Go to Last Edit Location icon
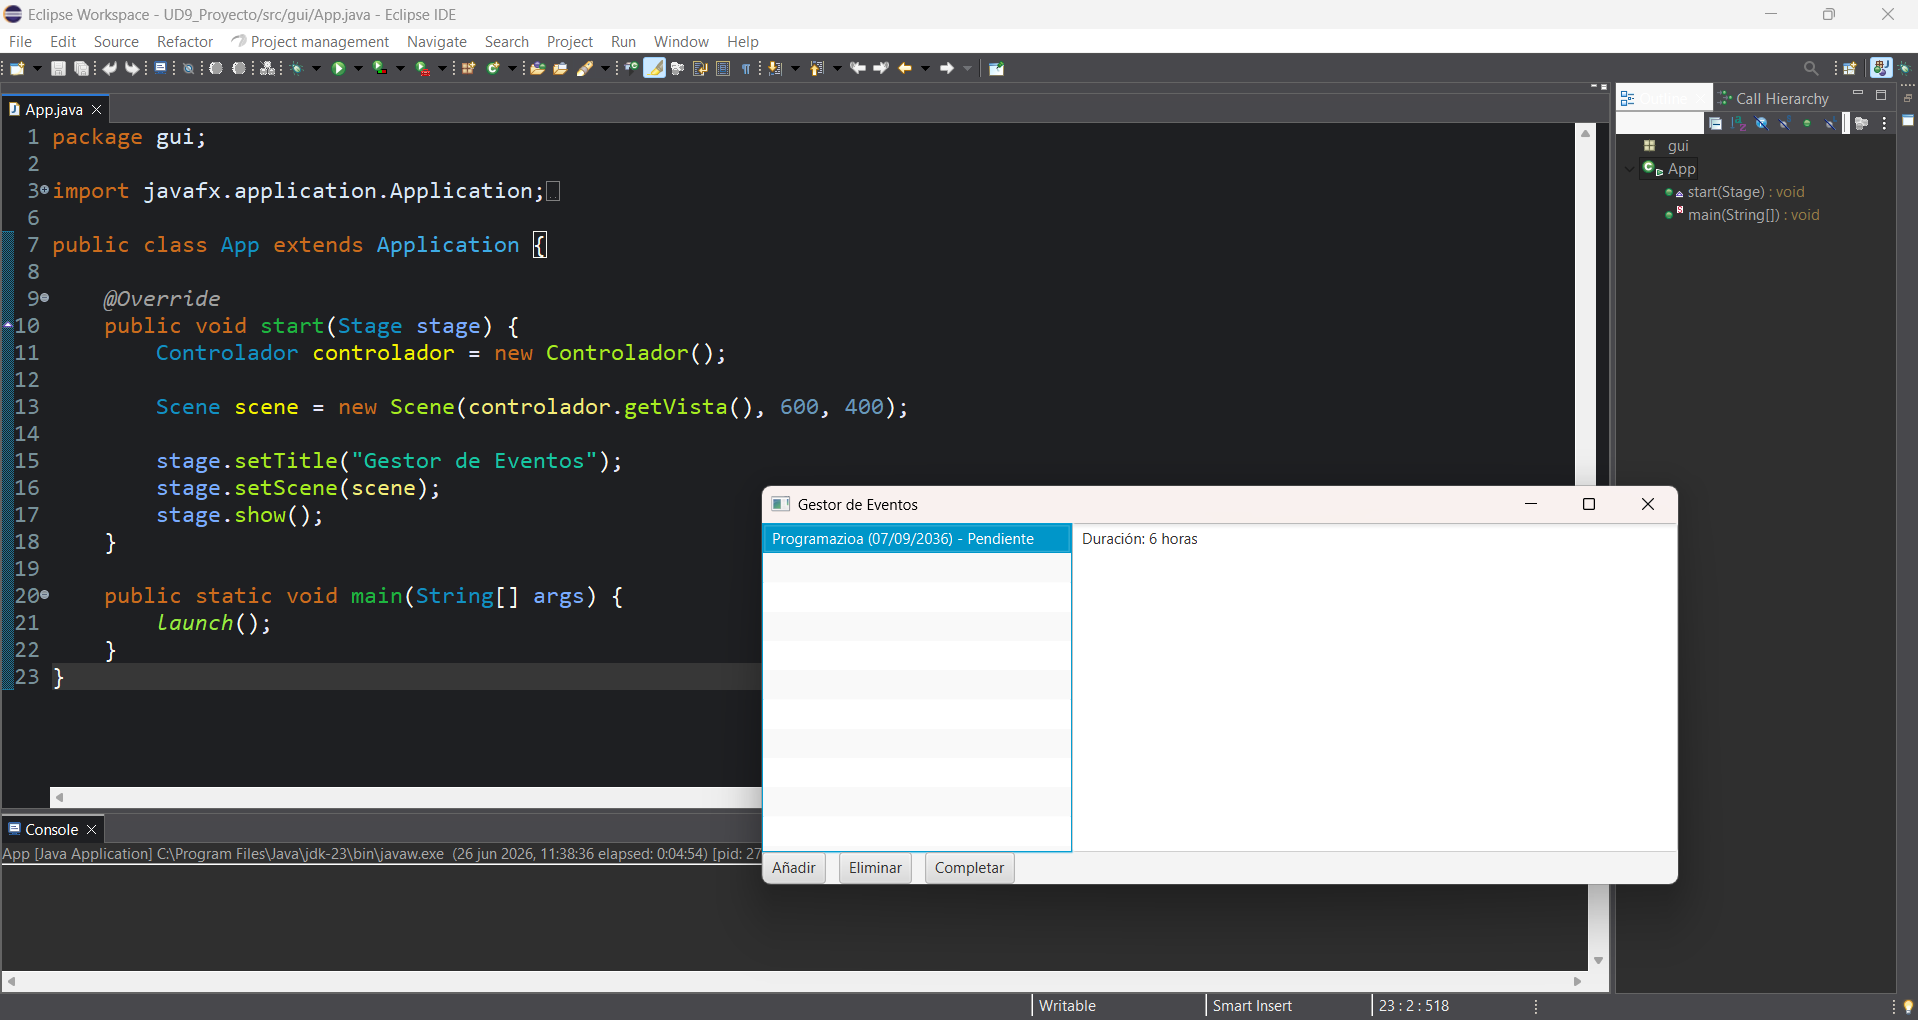The height and width of the screenshot is (1020, 1918). click(858, 68)
